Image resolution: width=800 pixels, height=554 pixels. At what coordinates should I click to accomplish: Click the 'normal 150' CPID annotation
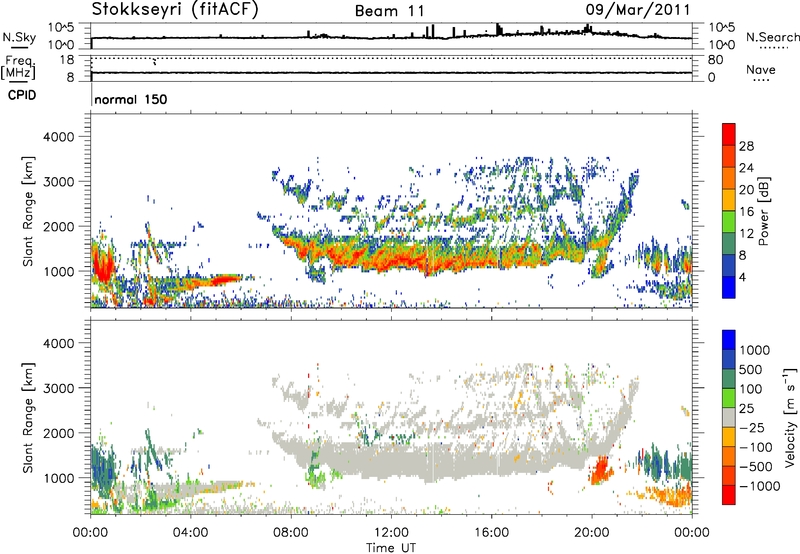pos(131,99)
